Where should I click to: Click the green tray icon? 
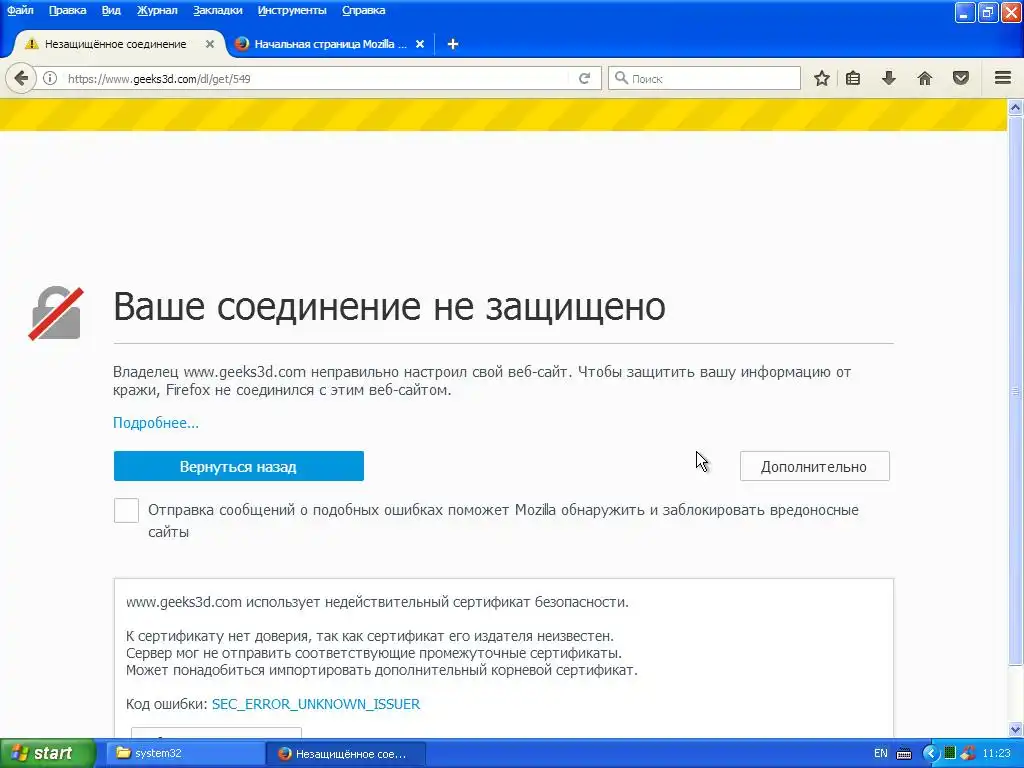pyautogui.click(x=950, y=754)
